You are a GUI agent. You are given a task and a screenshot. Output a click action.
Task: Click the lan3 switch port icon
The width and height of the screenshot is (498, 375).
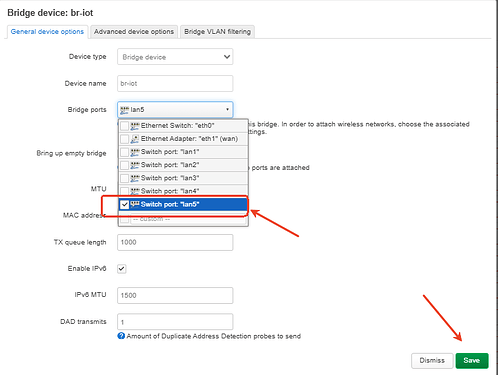coord(135,178)
